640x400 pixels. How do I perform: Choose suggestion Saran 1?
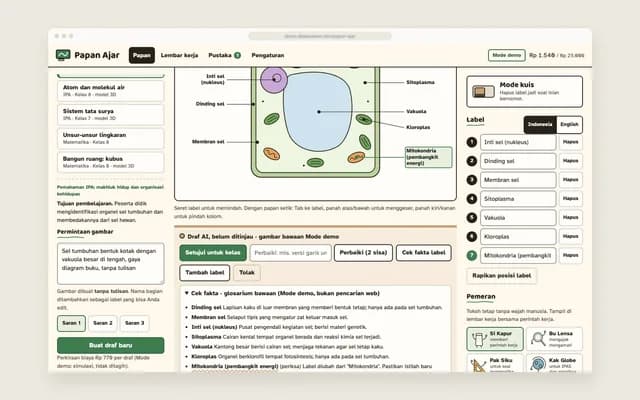click(71, 323)
